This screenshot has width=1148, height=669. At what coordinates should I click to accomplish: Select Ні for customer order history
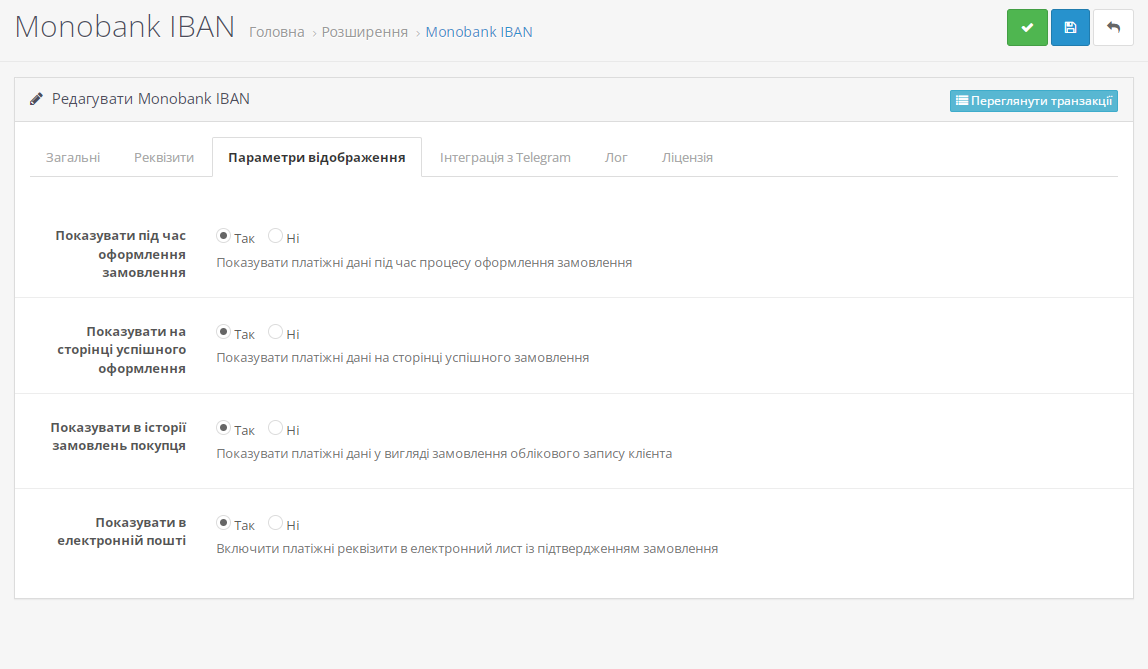[275, 427]
